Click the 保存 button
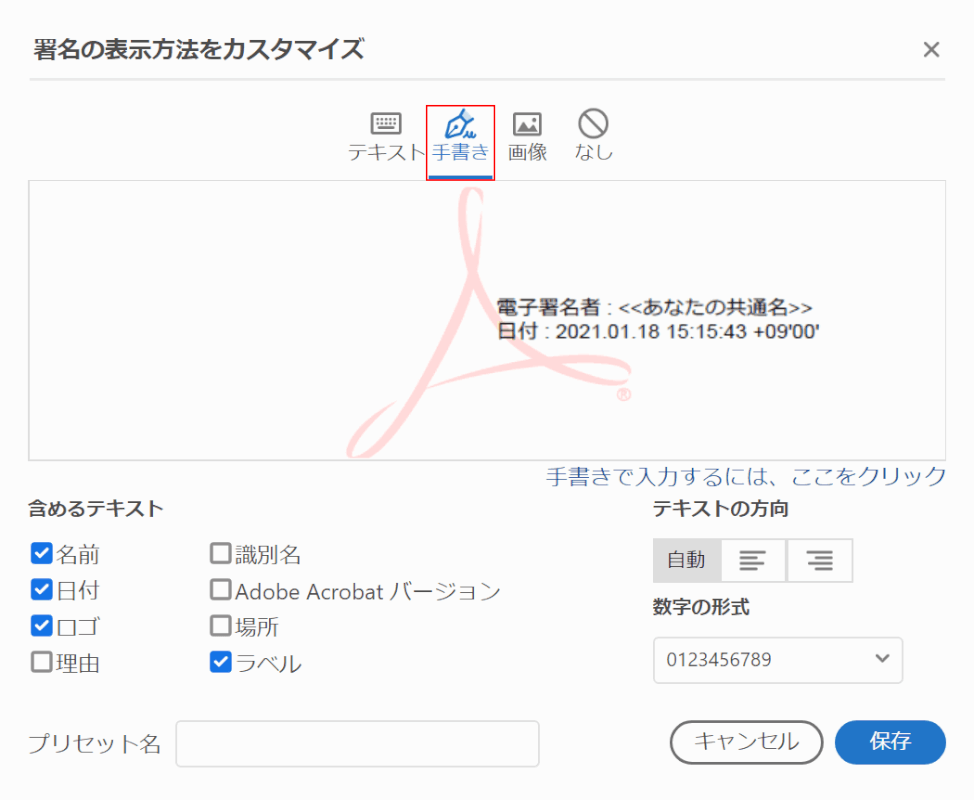 pyautogui.click(x=889, y=742)
